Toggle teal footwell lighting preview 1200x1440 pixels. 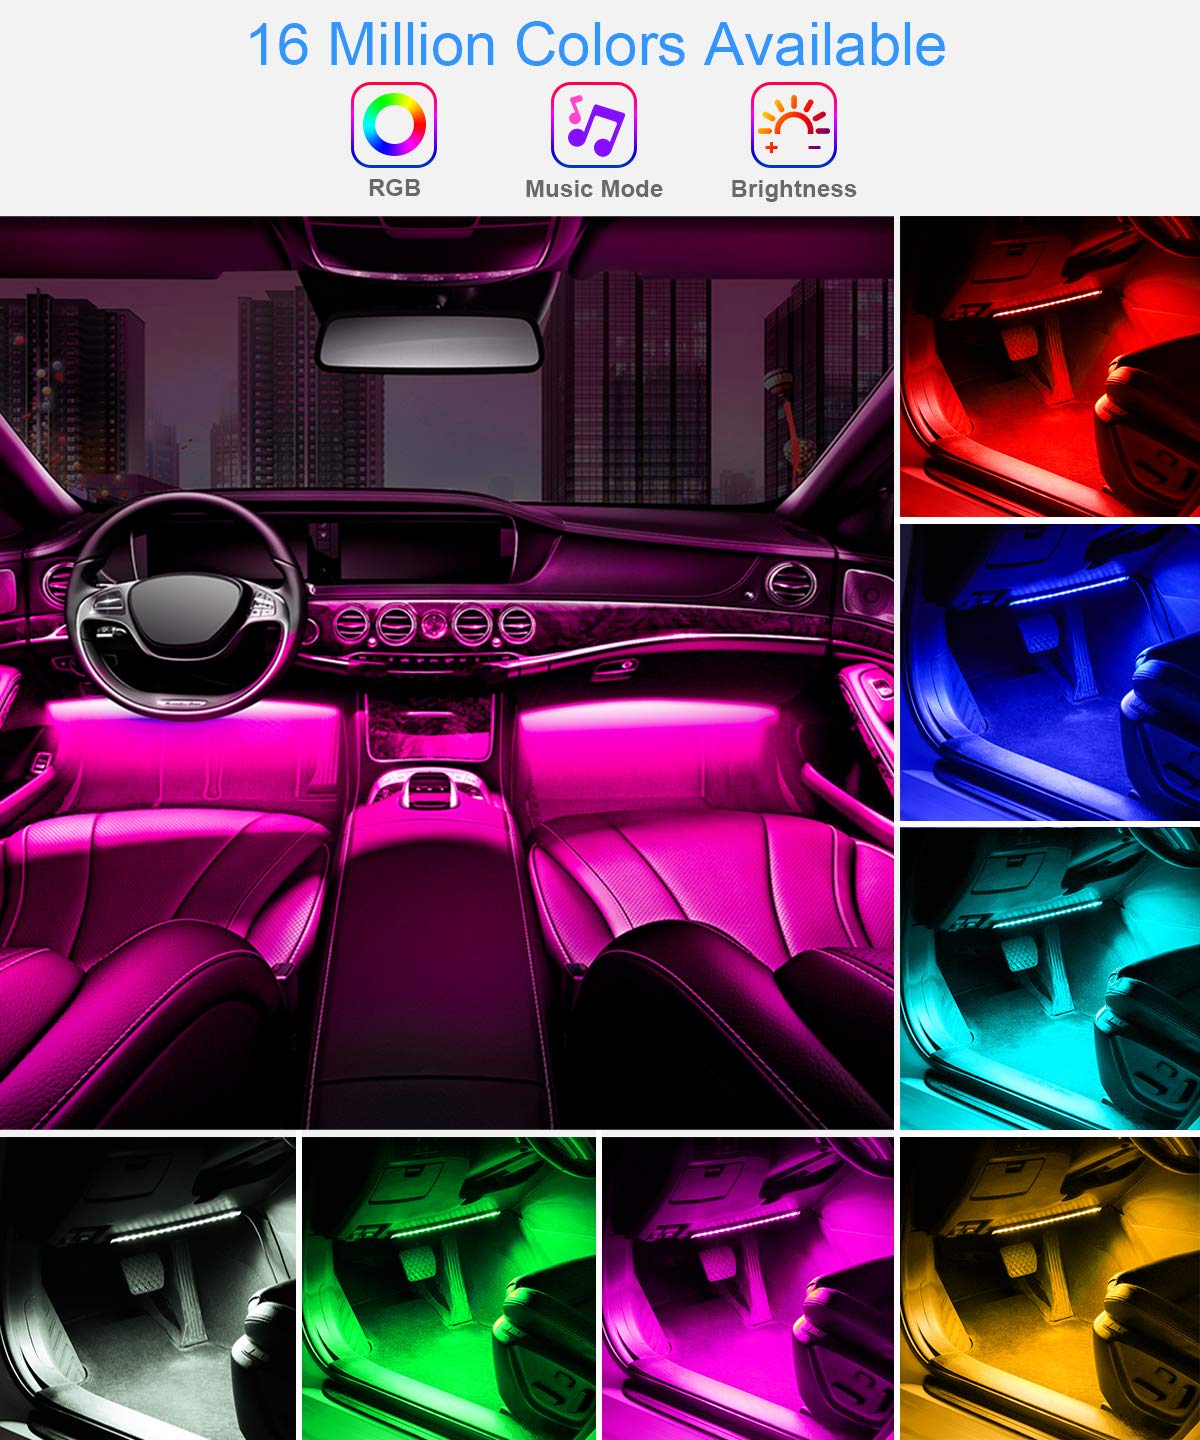click(x=1048, y=980)
